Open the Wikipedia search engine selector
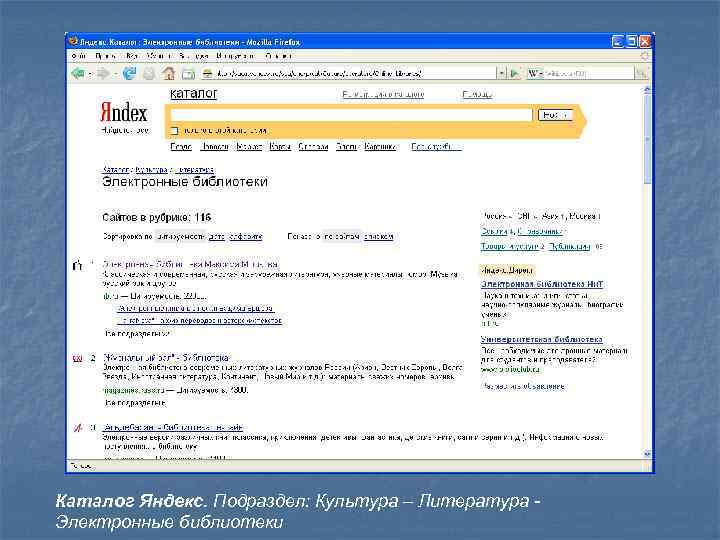Screen dimensions: 720x540 [x=535, y=73]
